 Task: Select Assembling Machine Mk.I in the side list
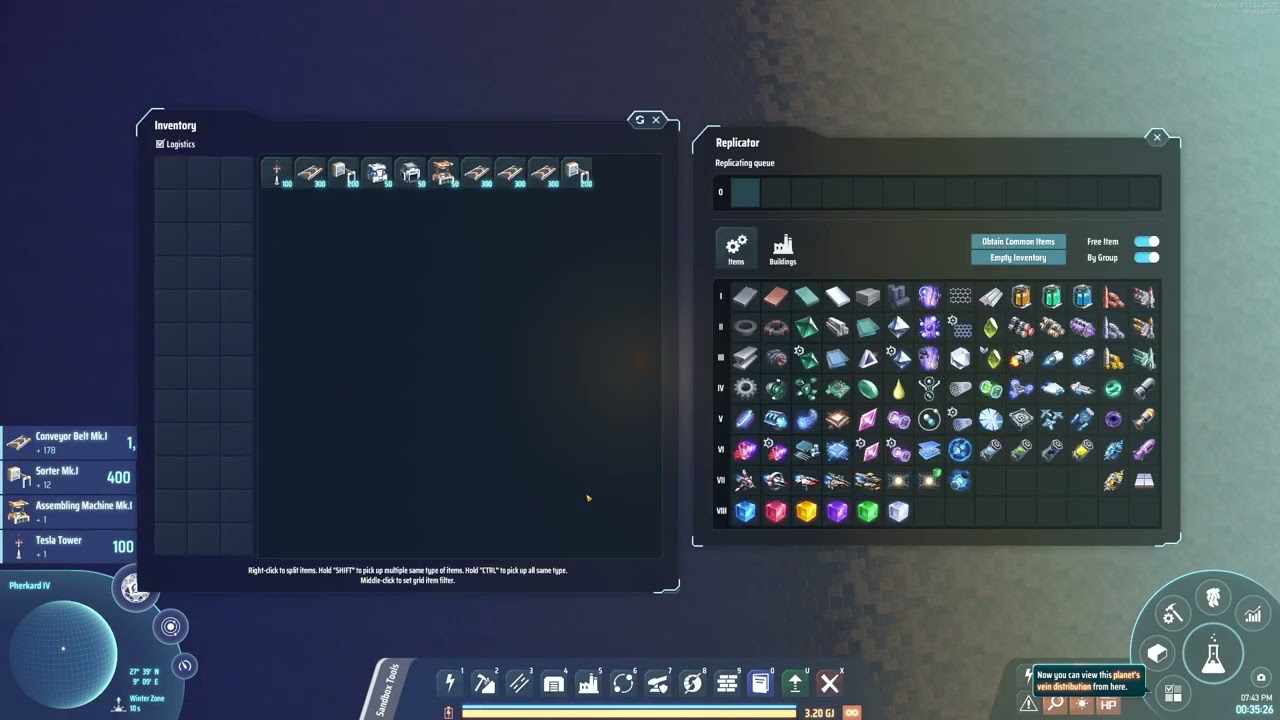(68, 511)
